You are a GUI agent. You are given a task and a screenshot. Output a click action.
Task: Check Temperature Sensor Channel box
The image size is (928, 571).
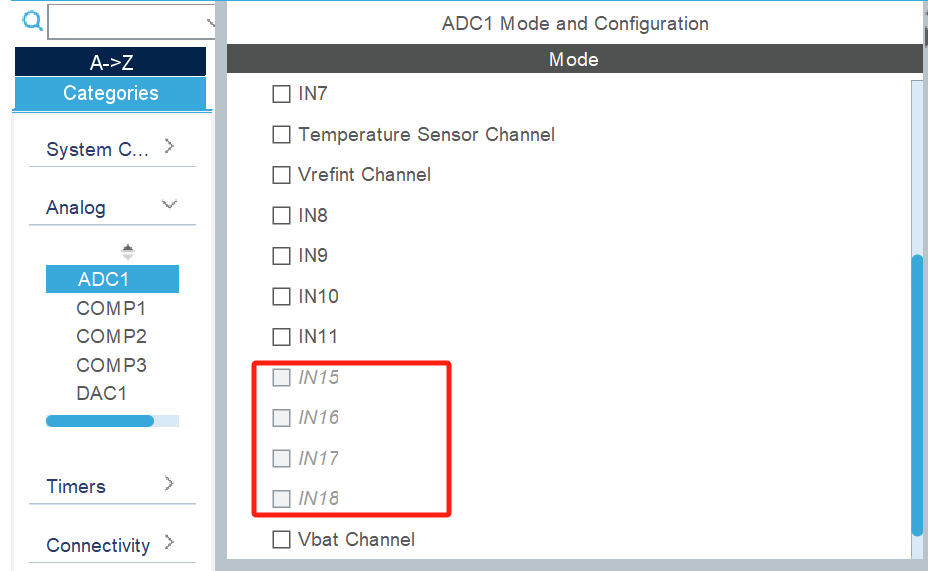[x=282, y=134]
